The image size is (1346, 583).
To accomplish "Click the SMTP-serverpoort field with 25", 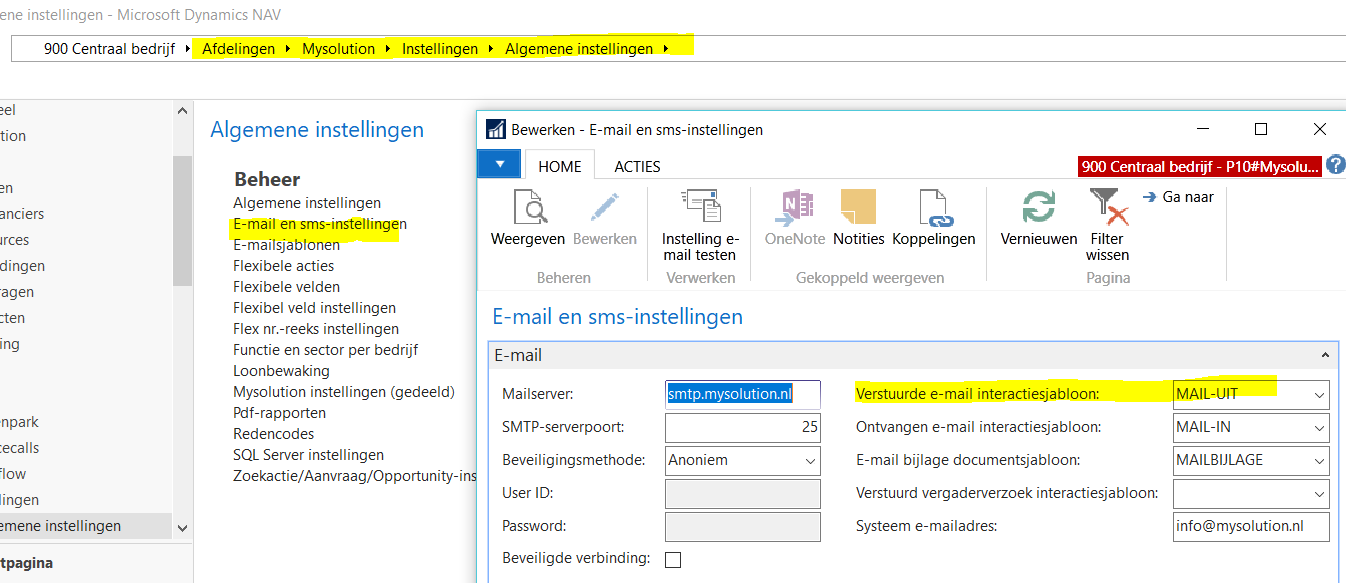I will click(743, 427).
